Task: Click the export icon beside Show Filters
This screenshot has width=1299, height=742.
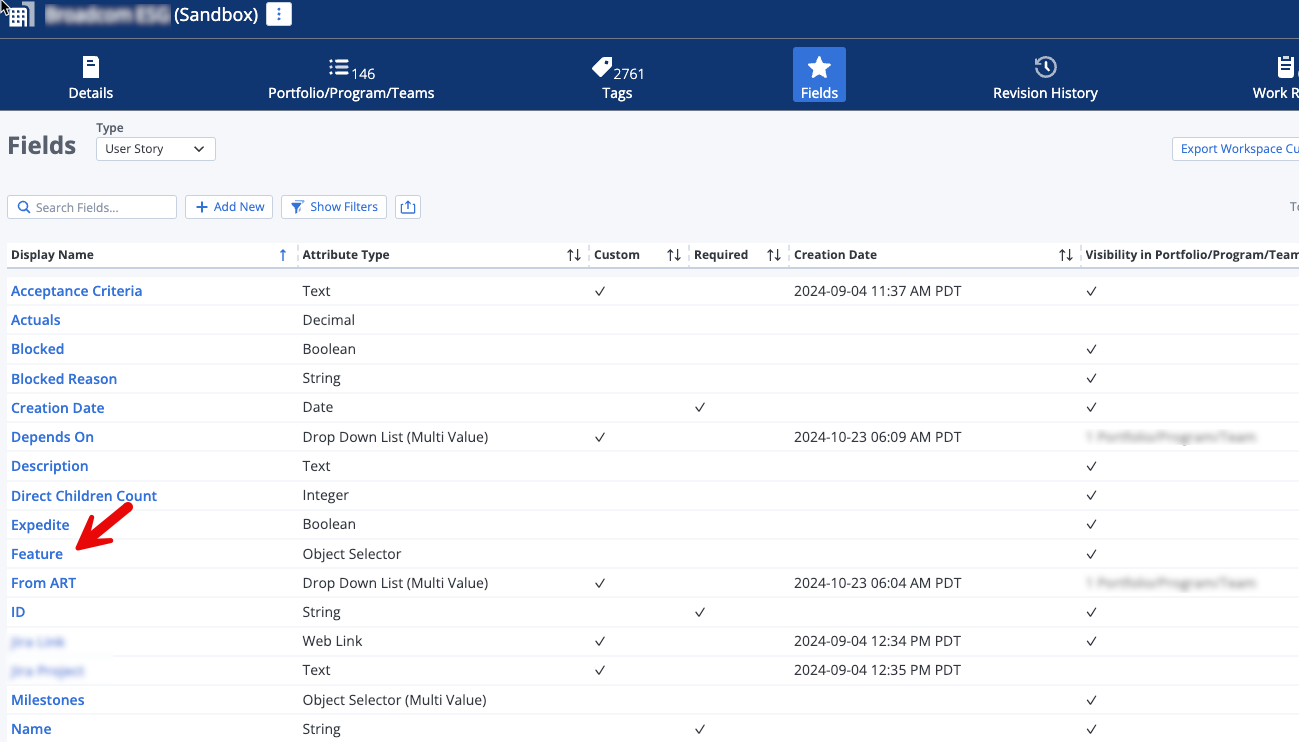Action: pos(408,207)
